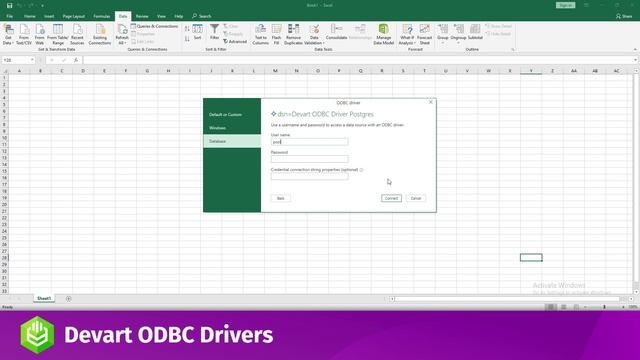Create a Forecast Sheet
The height and width of the screenshot is (360, 640).
click(x=424, y=34)
